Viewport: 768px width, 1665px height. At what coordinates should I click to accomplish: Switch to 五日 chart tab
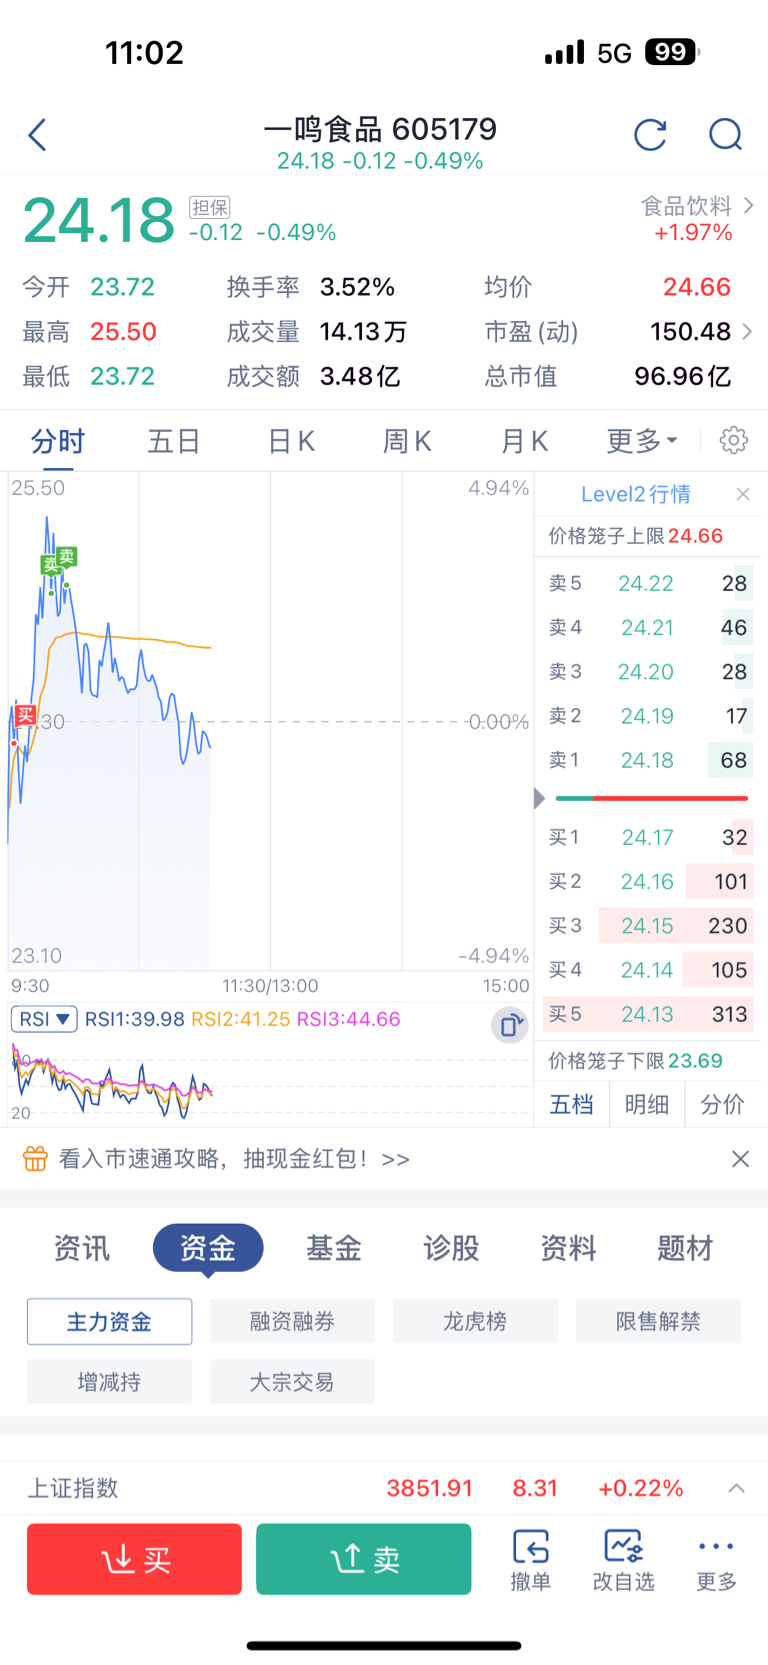(174, 441)
